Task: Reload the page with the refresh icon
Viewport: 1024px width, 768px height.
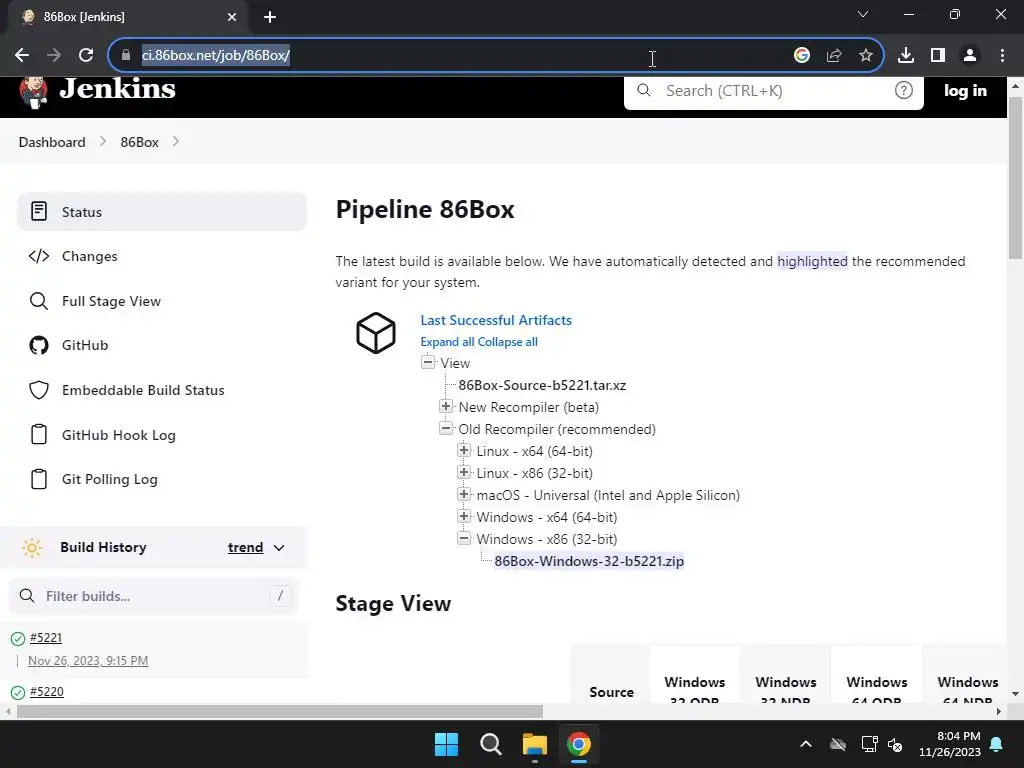Action: (86, 55)
